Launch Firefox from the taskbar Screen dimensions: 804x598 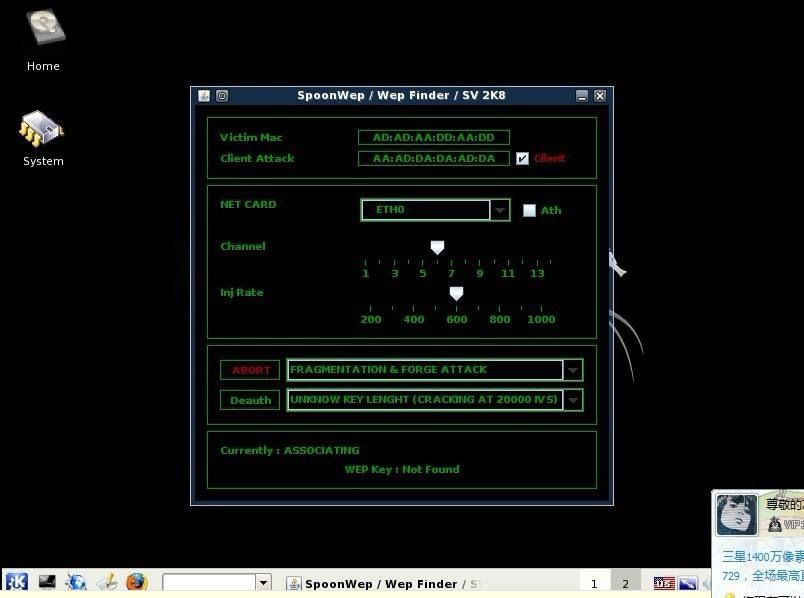pos(136,582)
